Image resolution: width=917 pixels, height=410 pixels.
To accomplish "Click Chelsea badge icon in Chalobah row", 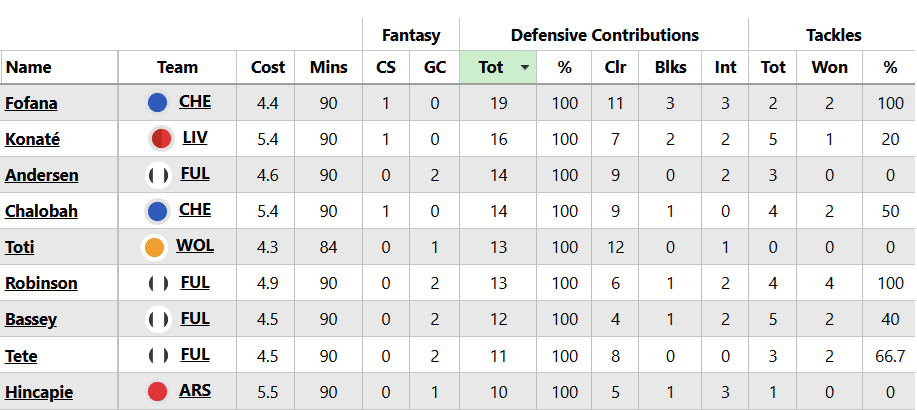I will point(157,211).
